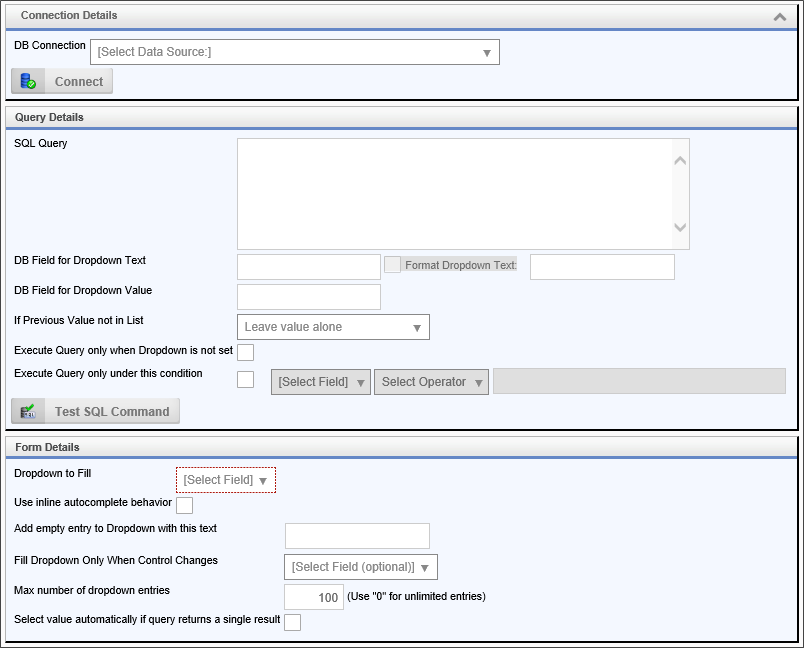
Task: Check Select value automatically for single result
Action: coord(293,623)
